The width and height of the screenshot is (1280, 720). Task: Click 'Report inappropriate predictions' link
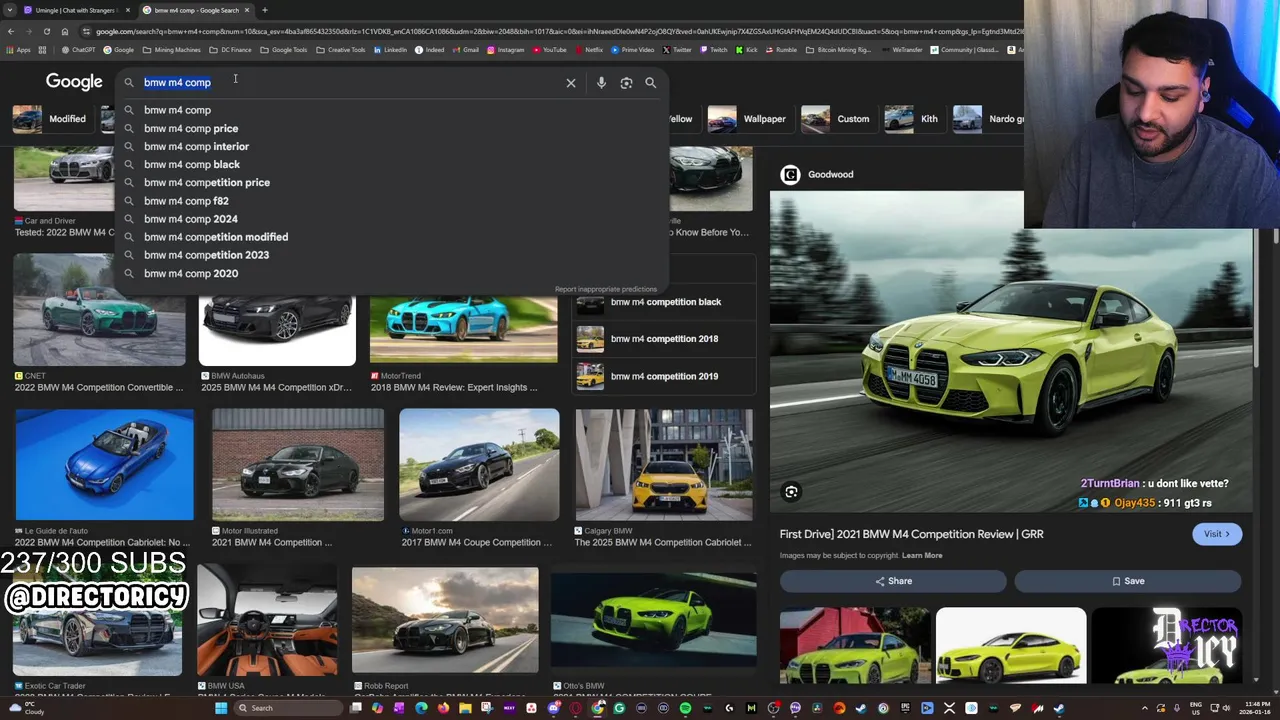606,289
